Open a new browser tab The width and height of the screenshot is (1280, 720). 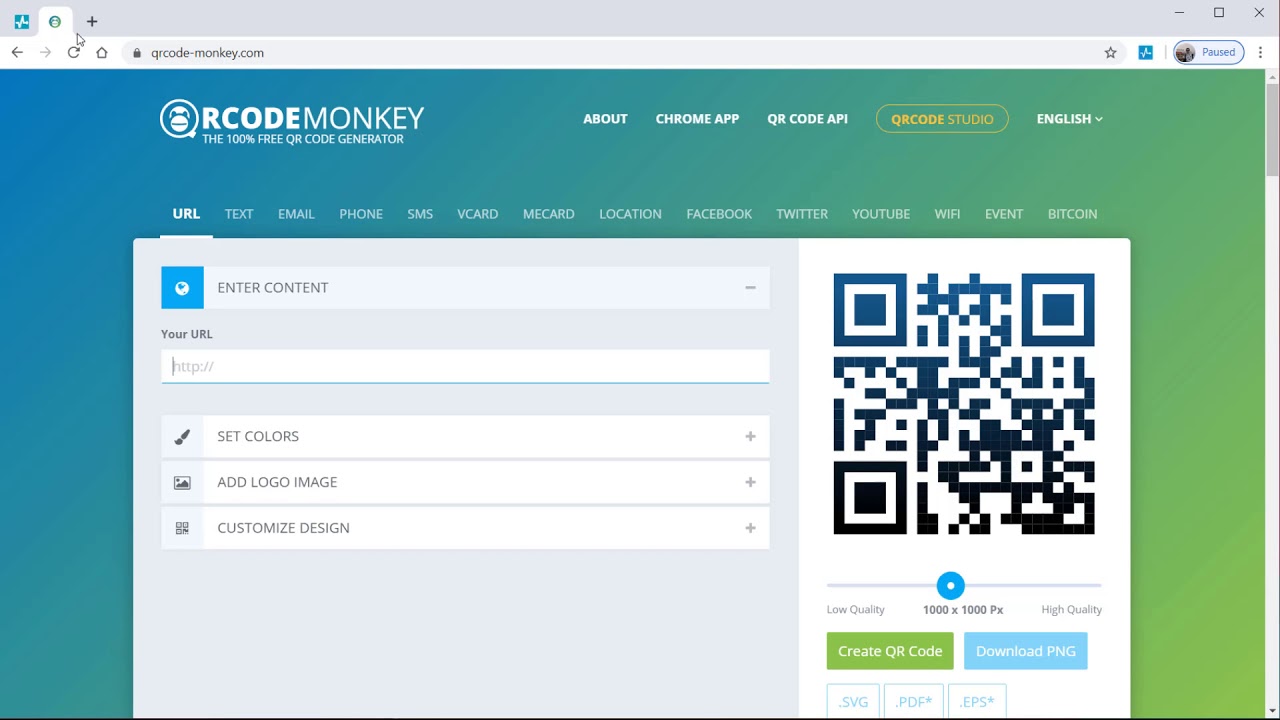point(92,21)
